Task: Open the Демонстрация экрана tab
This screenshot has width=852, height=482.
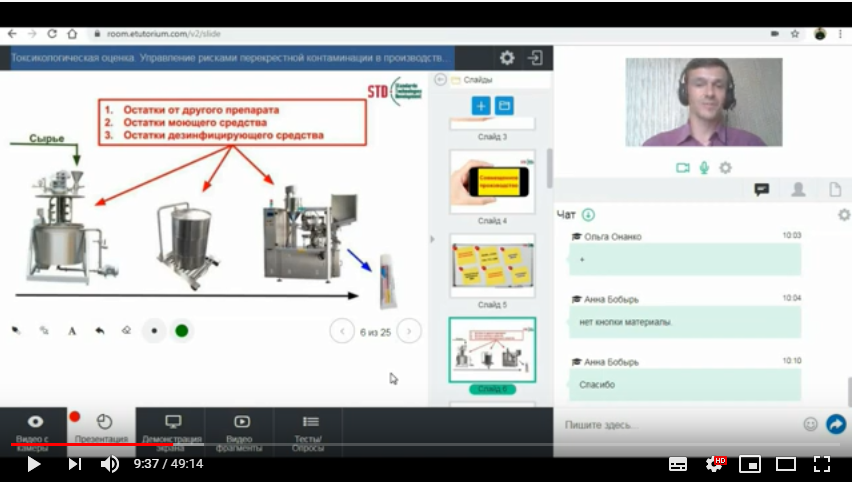Action: tap(172, 432)
